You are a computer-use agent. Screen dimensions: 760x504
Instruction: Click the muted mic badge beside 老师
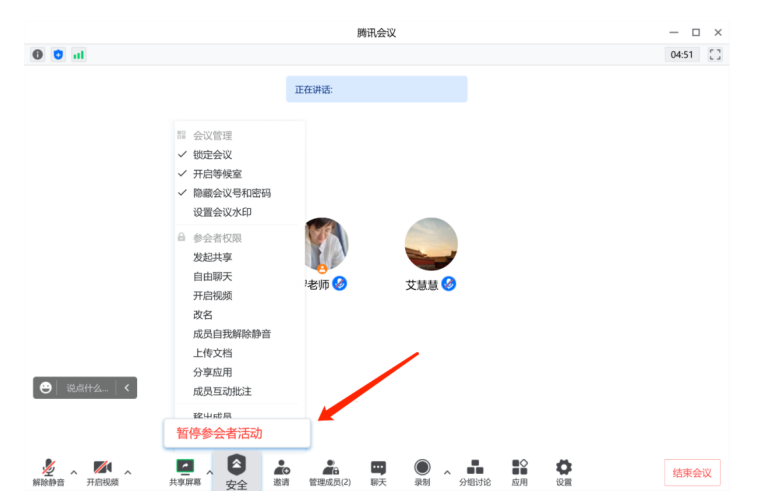pyautogui.click(x=340, y=284)
